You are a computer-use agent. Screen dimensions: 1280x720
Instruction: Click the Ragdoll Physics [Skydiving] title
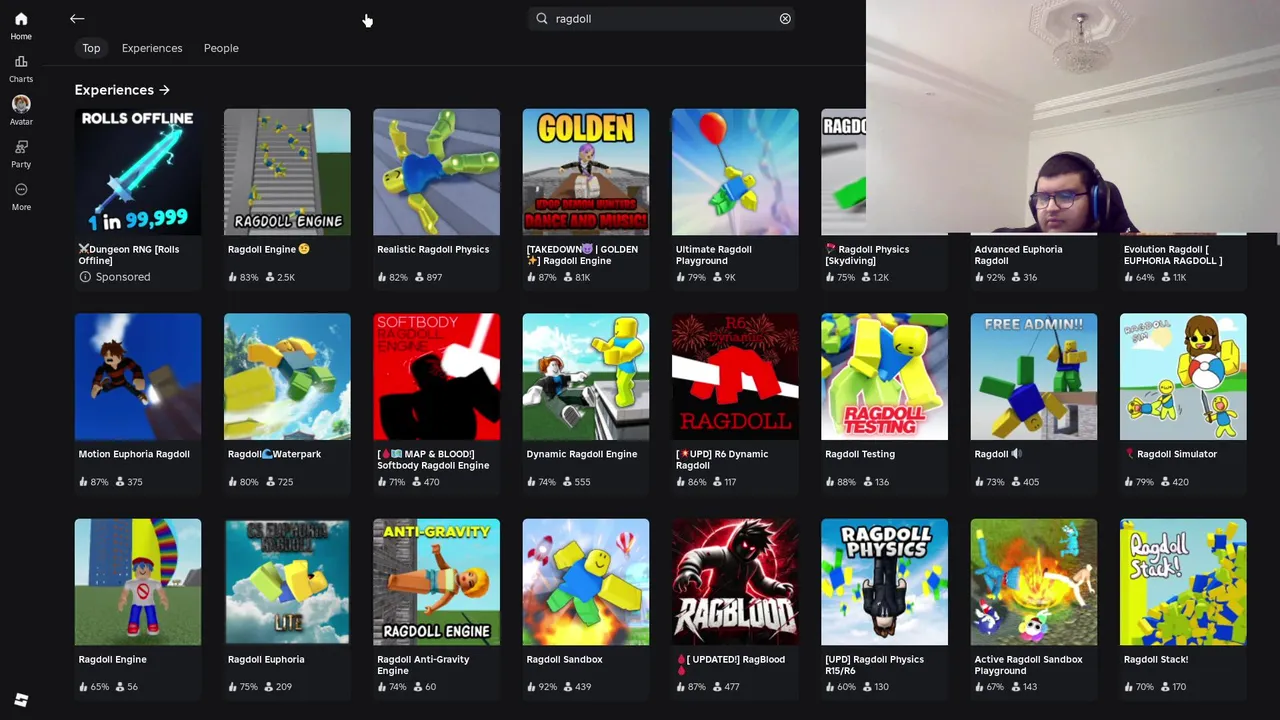click(x=867, y=255)
